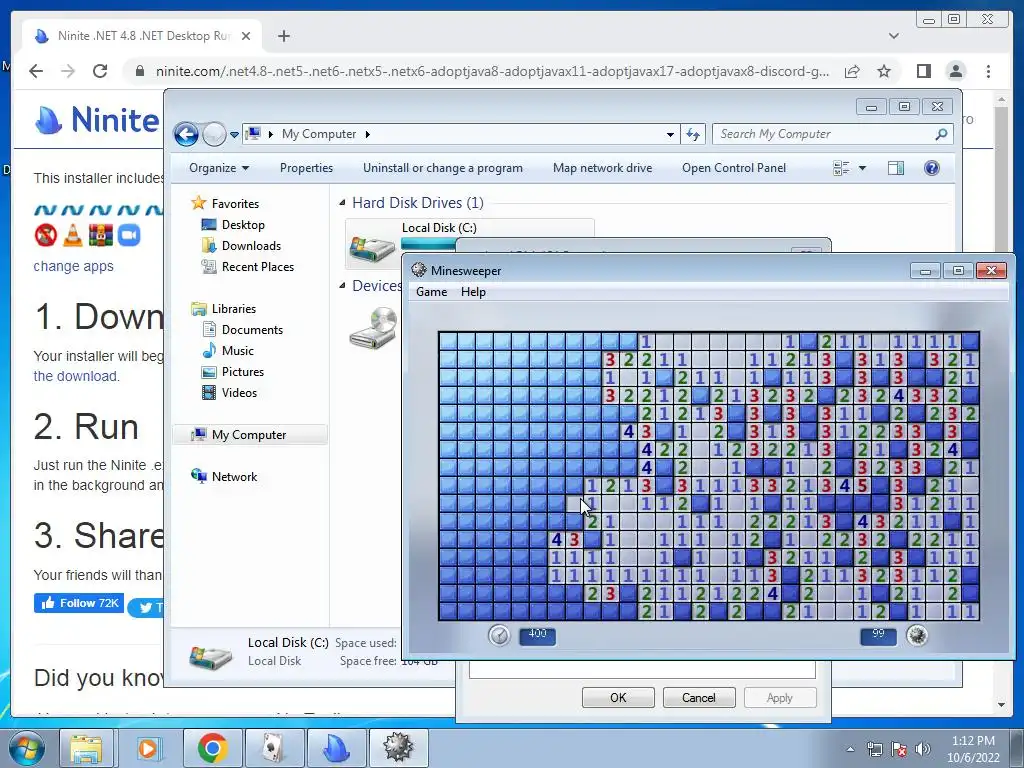The height and width of the screenshot is (768, 1024).
Task: Click the OK button in Properties dialog
Action: click(x=618, y=697)
